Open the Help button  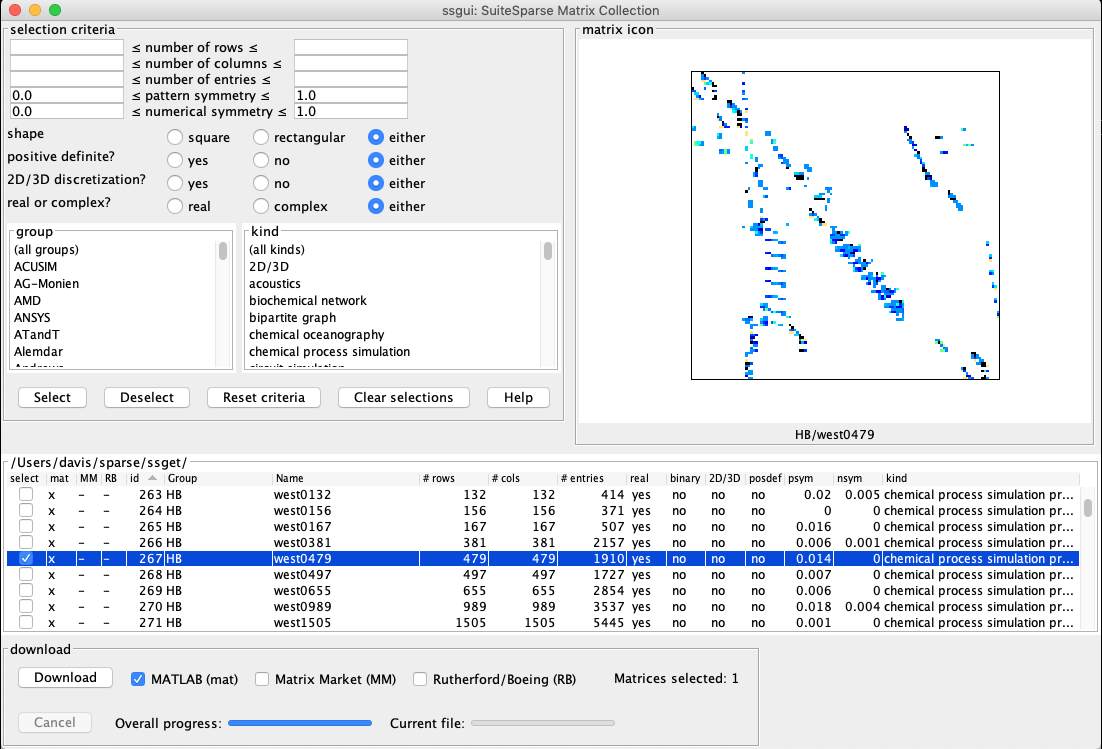pos(518,398)
